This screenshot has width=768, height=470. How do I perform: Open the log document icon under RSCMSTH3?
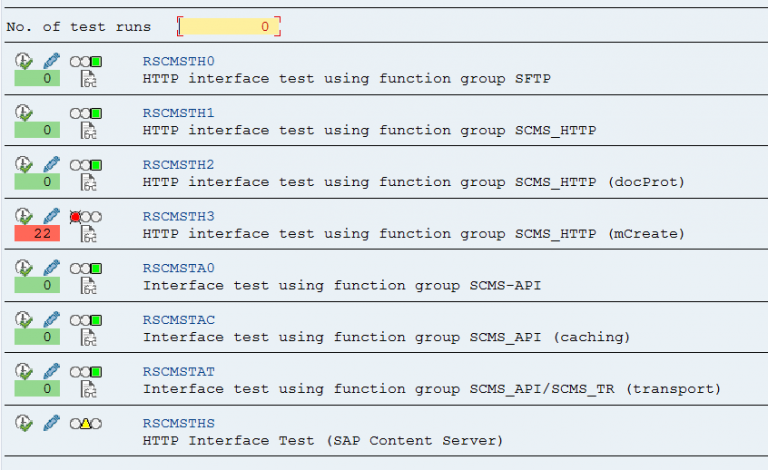click(x=89, y=234)
